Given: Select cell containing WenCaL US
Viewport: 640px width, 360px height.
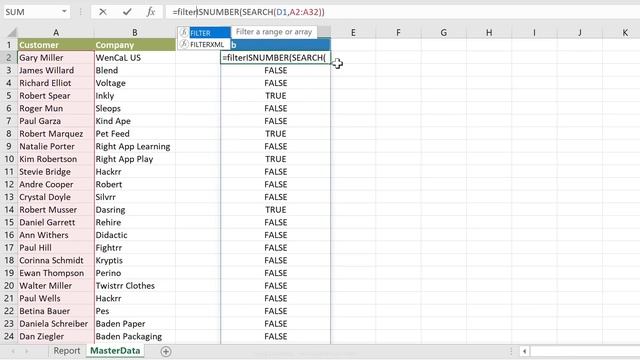Looking at the screenshot, I should (x=135, y=58).
